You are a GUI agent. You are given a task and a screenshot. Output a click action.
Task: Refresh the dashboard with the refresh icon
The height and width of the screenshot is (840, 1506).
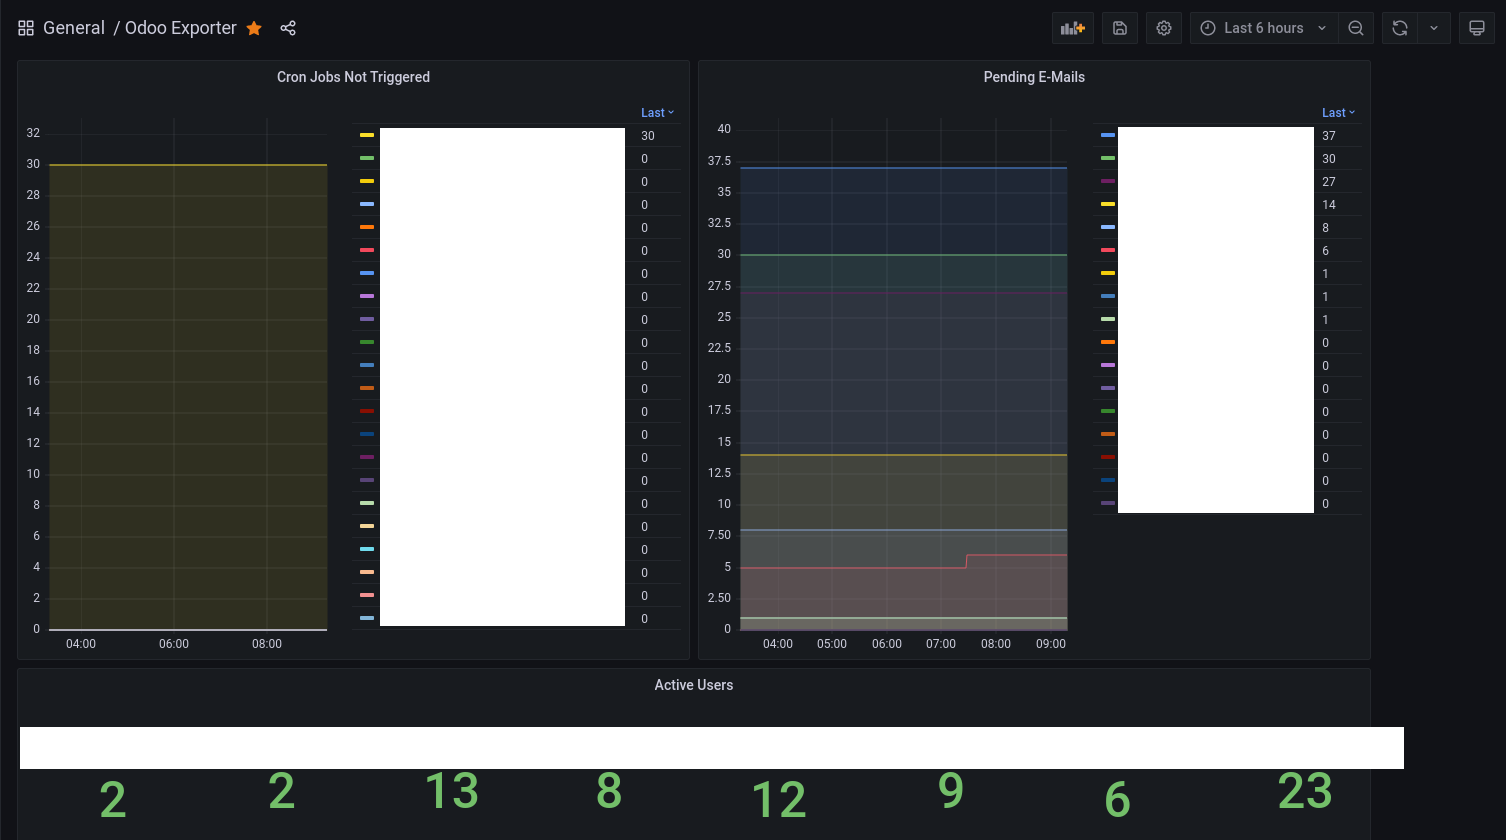pos(1400,28)
